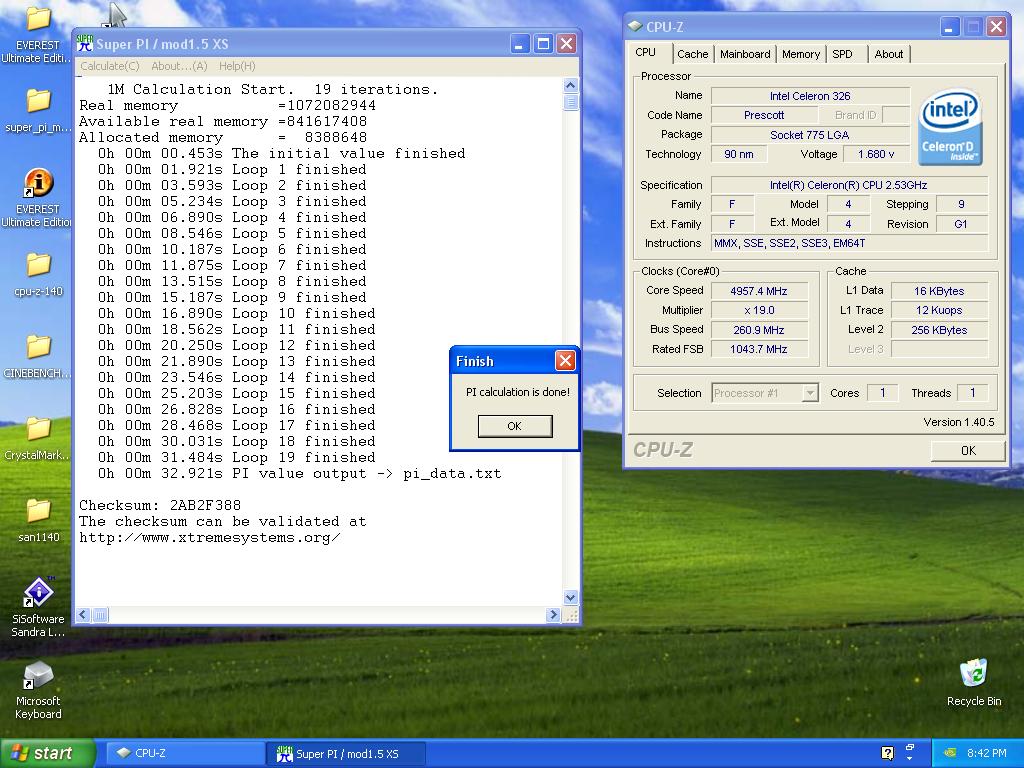Click the Bus Speed 260.9 MHz field
This screenshot has height=768, width=1024.
(759, 330)
